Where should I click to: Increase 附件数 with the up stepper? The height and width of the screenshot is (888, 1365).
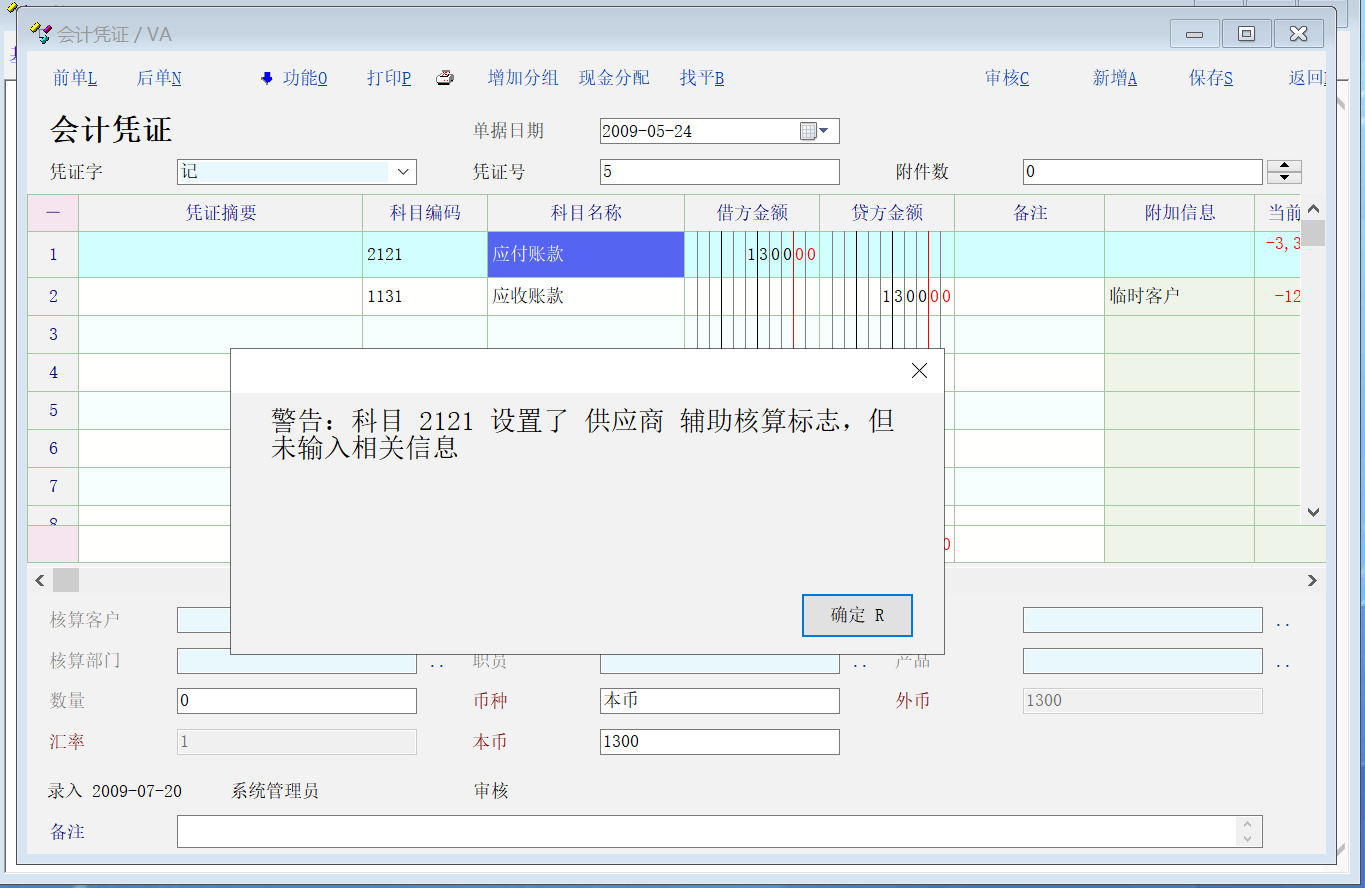tap(1284, 166)
